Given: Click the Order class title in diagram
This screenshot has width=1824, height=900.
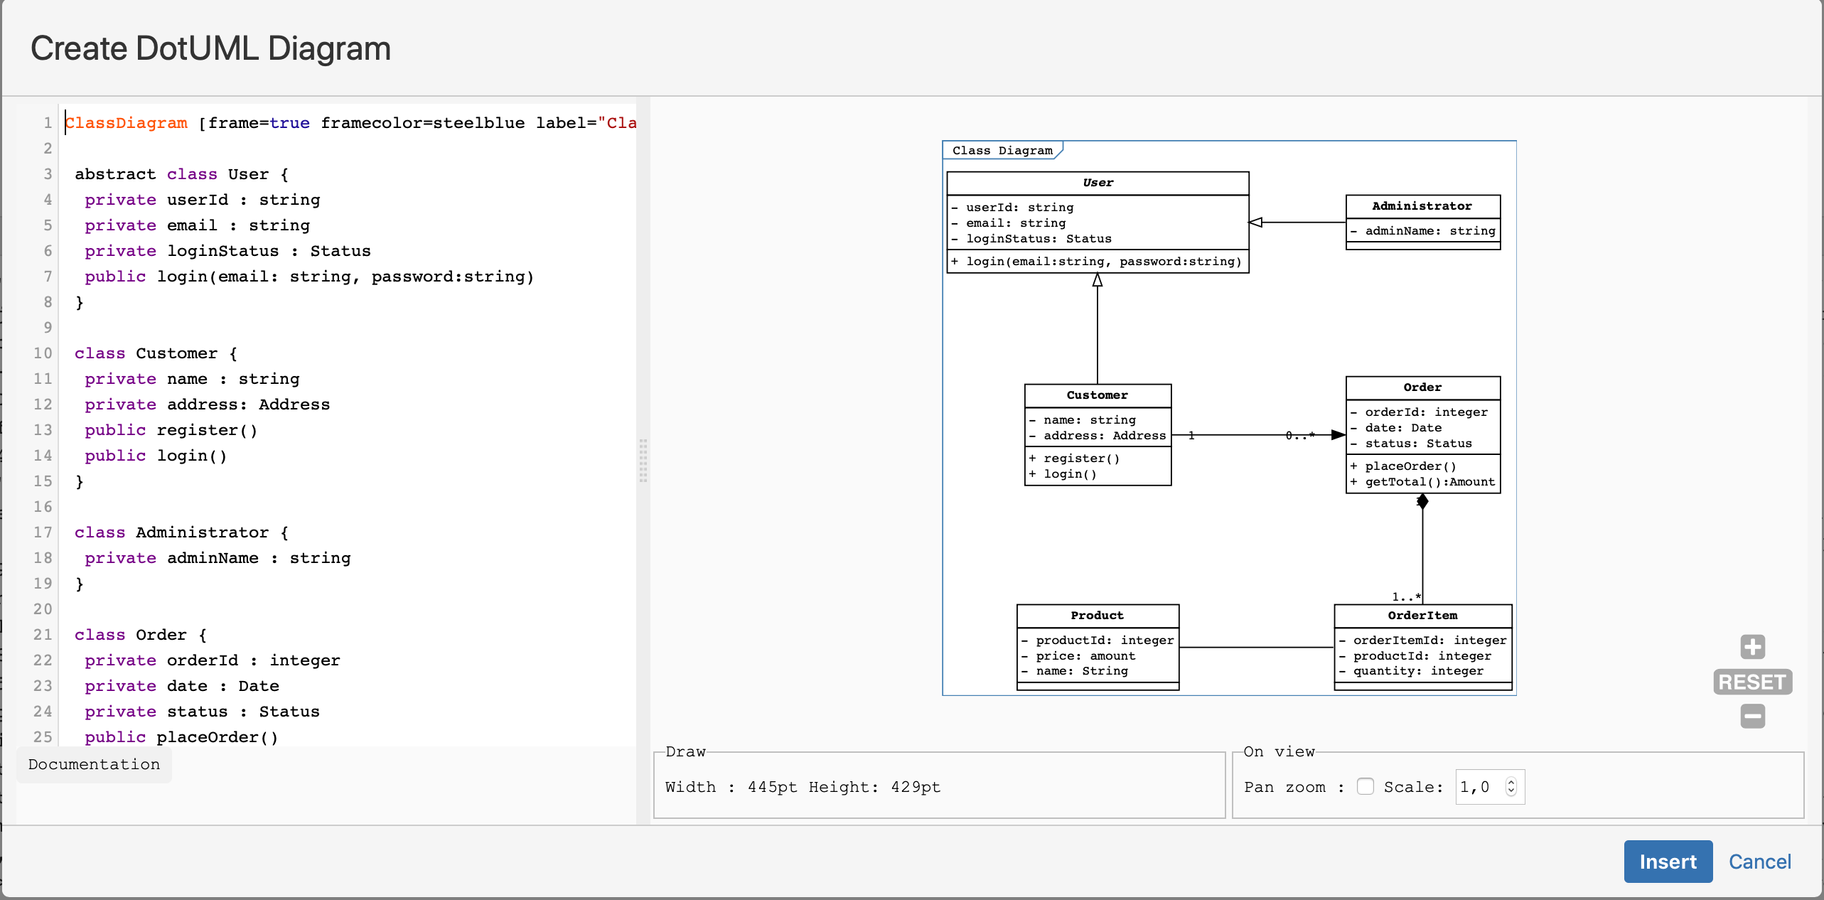Looking at the screenshot, I should point(1422,388).
